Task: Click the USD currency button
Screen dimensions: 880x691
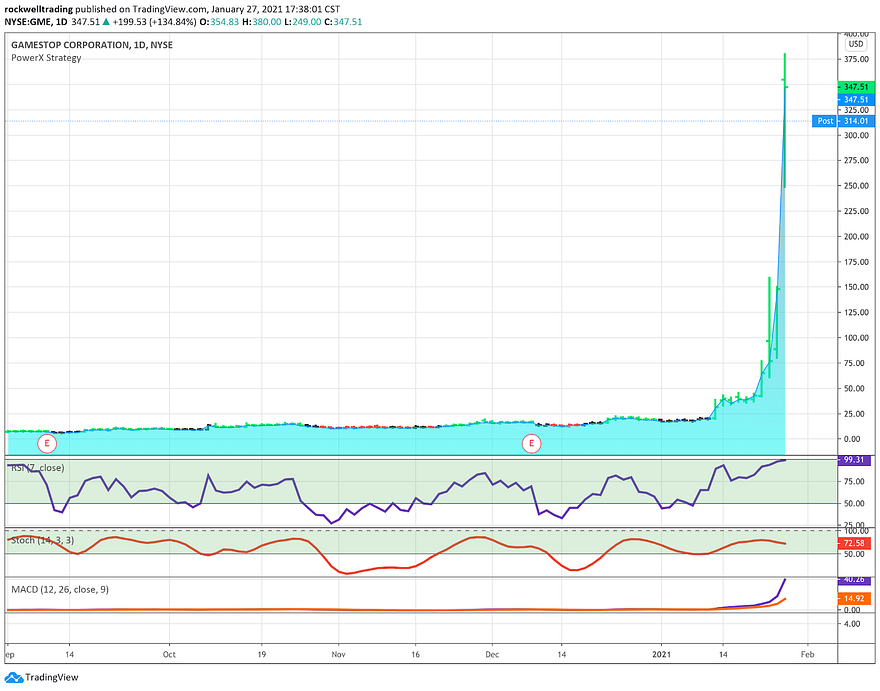Action: (856, 44)
